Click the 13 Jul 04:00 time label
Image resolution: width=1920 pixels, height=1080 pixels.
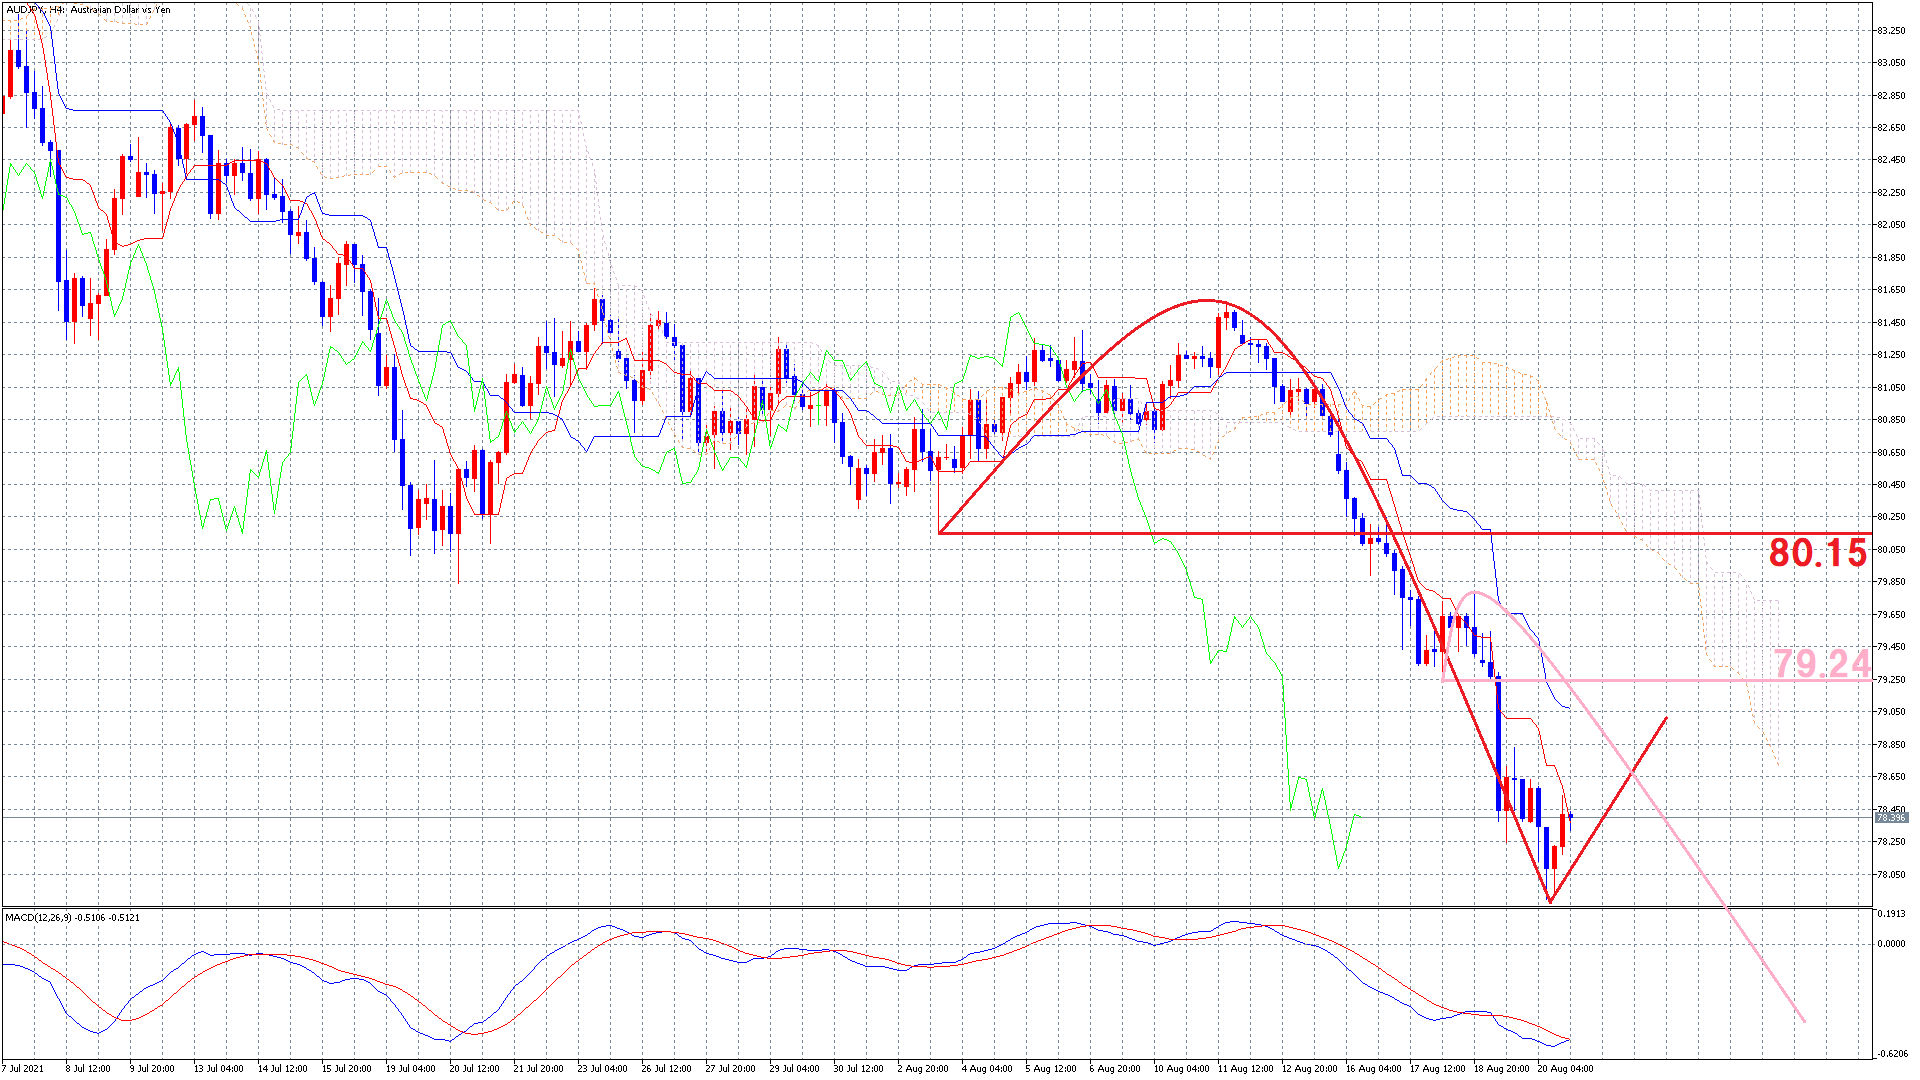pyautogui.click(x=218, y=1069)
